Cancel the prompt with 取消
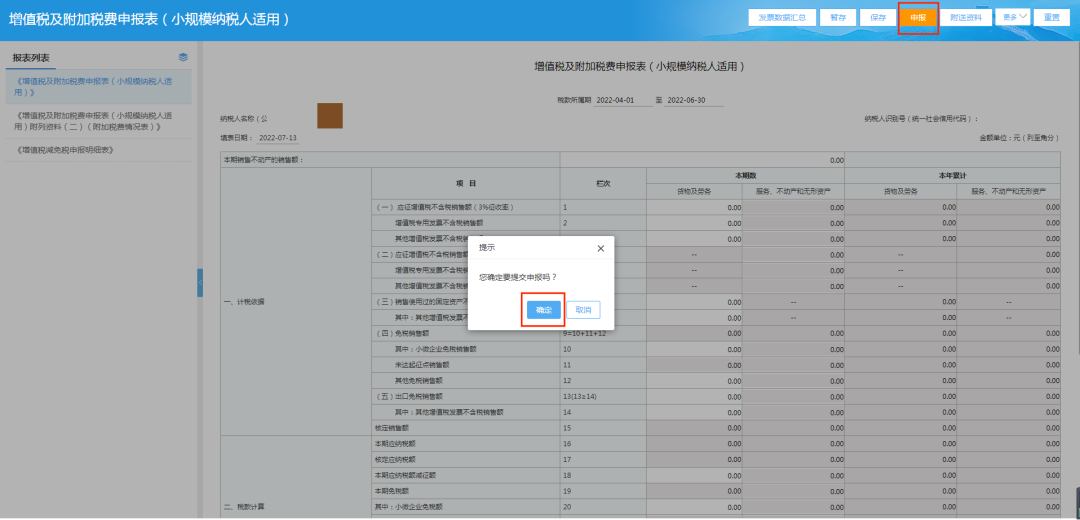This screenshot has width=1080, height=520. [583, 310]
